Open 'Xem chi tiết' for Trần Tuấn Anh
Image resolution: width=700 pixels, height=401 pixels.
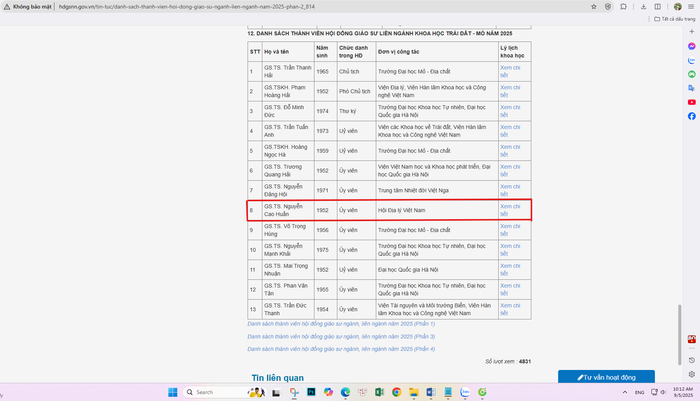(510, 131)
